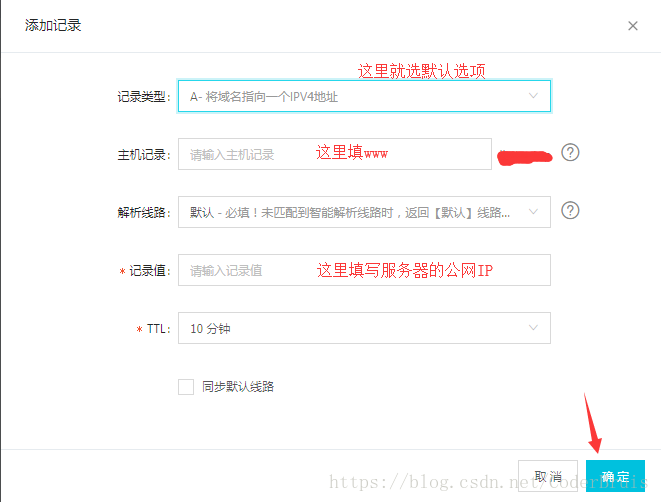The width and height of the screenshot is (661, 502).
Task: Click the 主机记录 field label
Action: [144, 155]
